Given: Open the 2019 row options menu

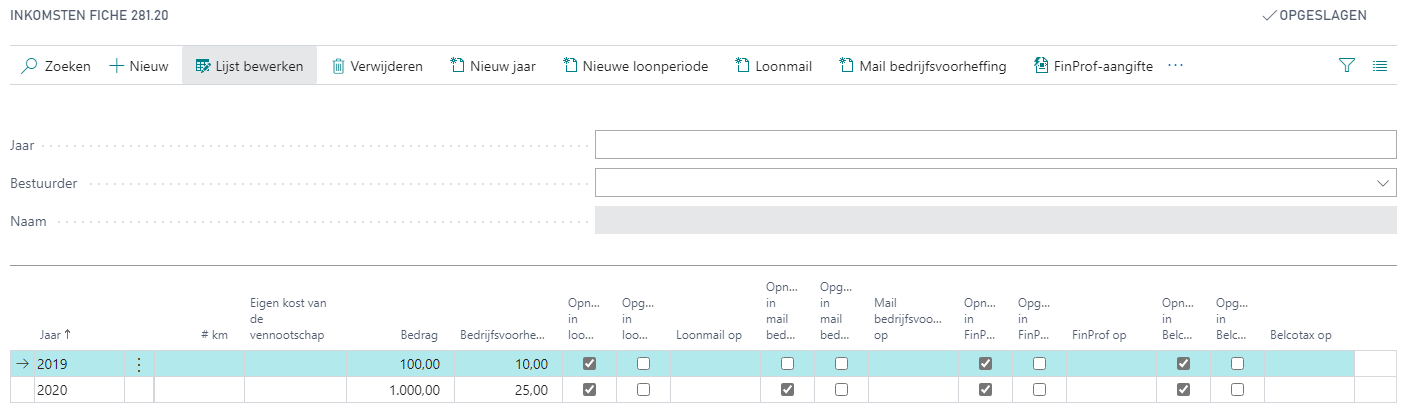Looking at the screenshot, I should point(138,364).
